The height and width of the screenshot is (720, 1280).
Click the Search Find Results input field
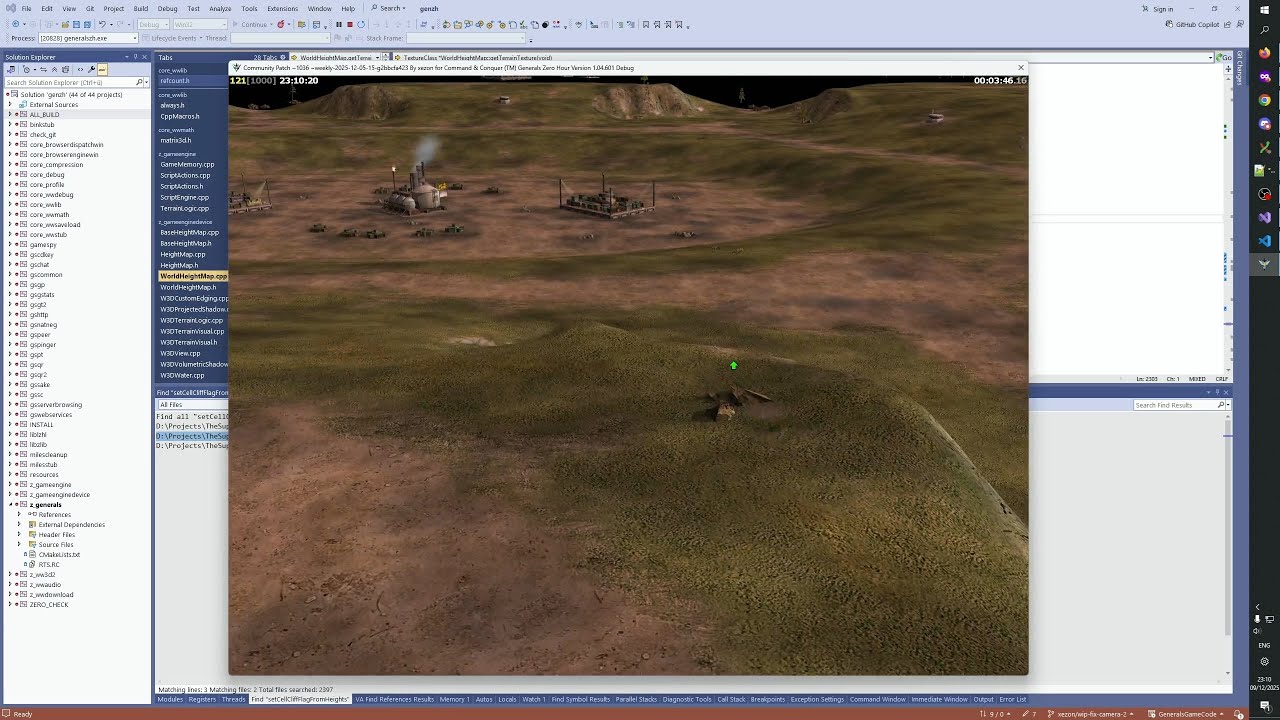(1175, 405)
